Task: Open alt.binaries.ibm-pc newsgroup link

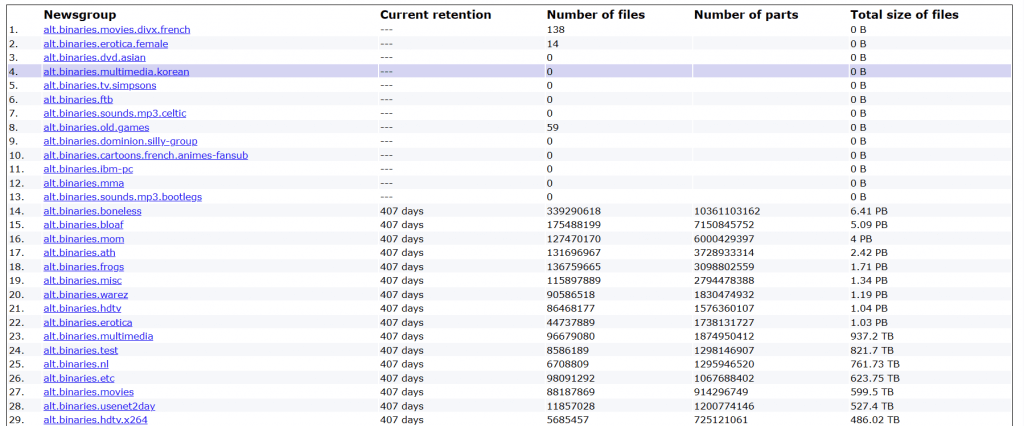Action: point(88,169)
